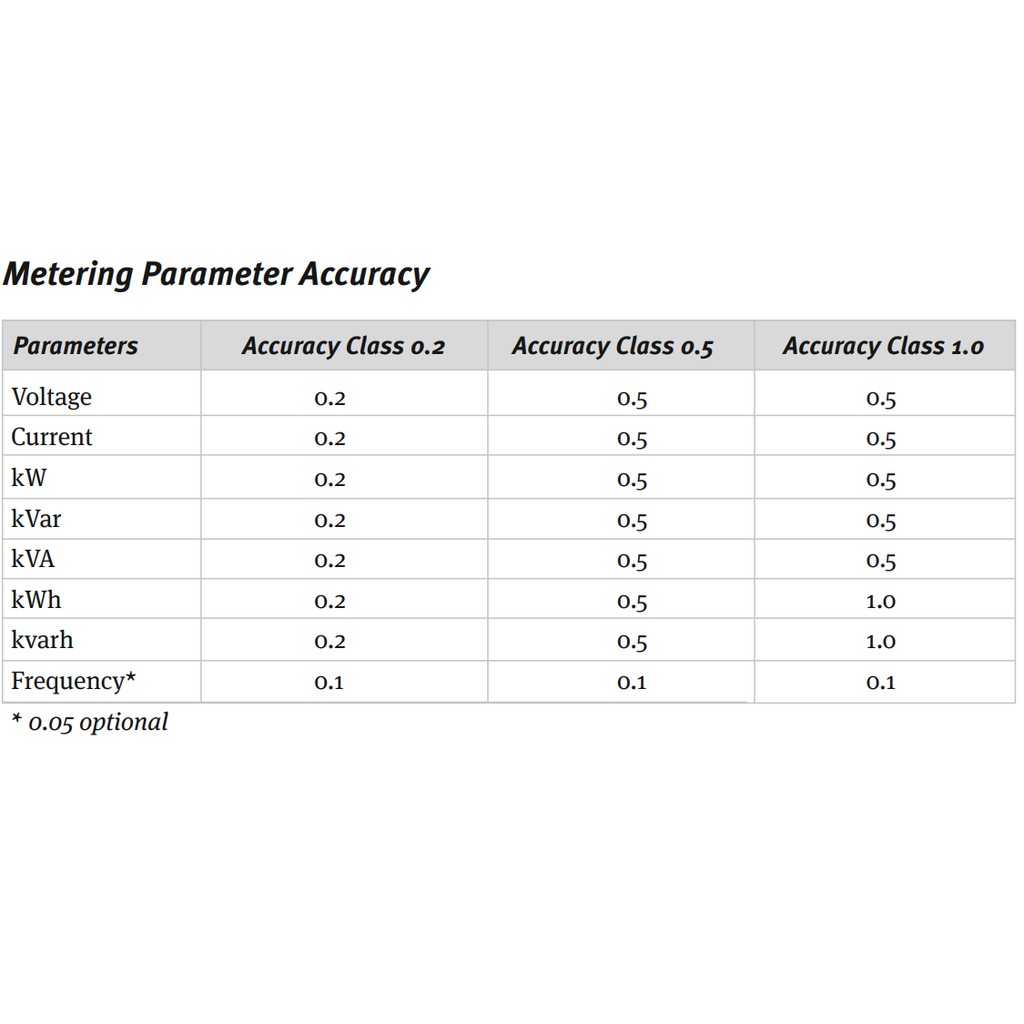The image size is (1024, 1024).
Task: Select the kVA row label
Action: coord(33,559)
